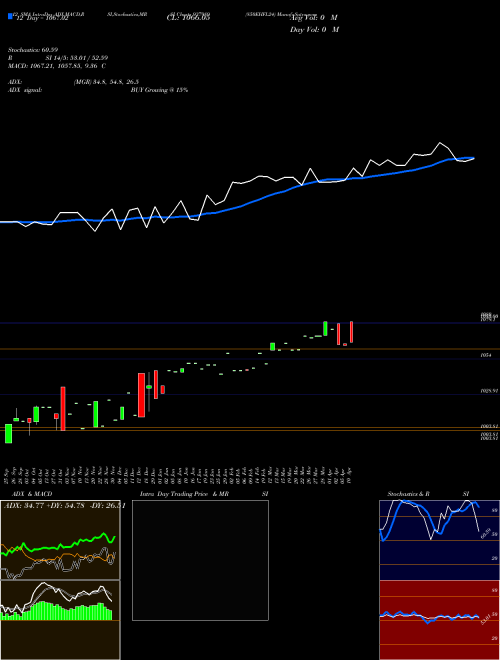The height and width of the screenshot is (660, 500).
Task: Click the red RSI chart panel
Action: click(x=439, y=620)
